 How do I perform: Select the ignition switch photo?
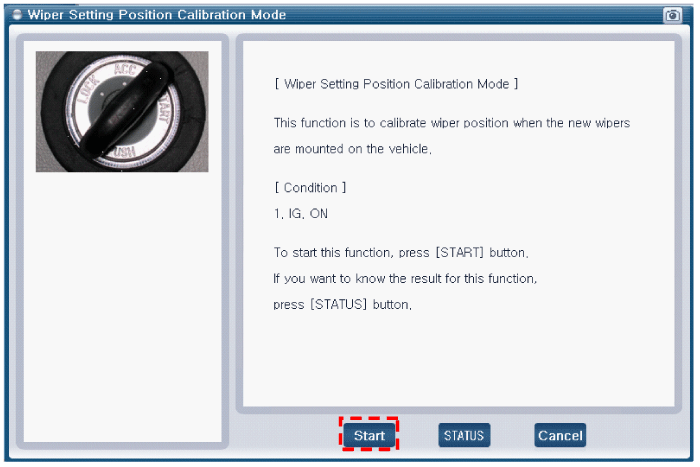(x=122, y=111)
